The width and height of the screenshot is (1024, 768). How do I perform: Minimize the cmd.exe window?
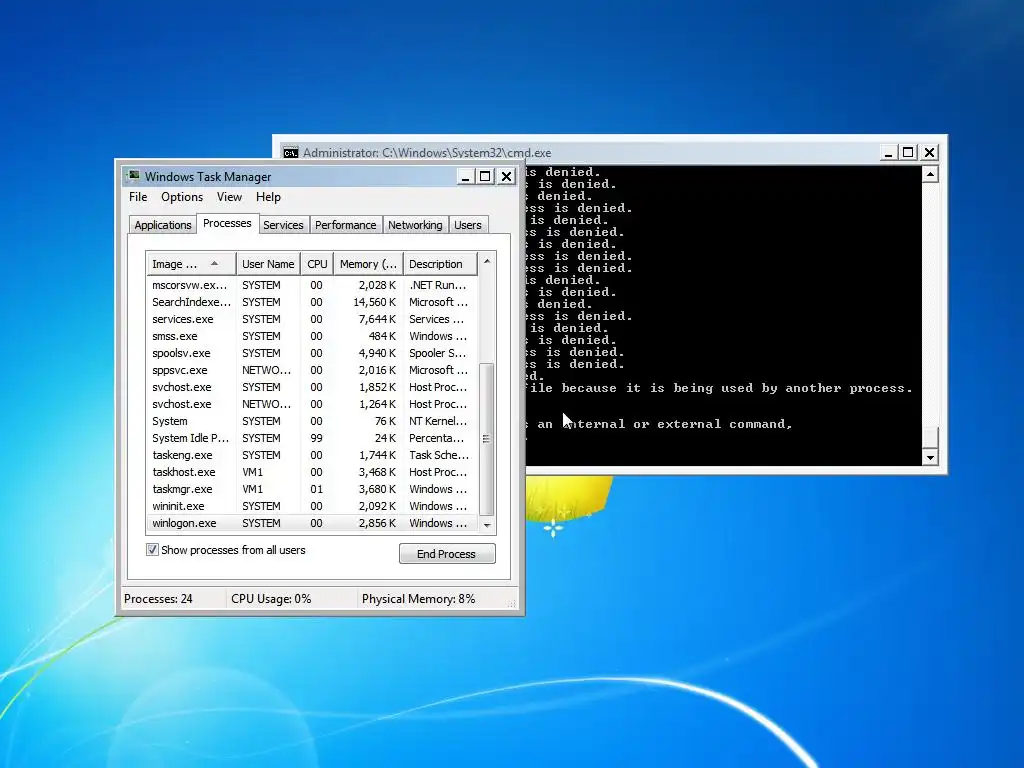(x=888, y=153)
